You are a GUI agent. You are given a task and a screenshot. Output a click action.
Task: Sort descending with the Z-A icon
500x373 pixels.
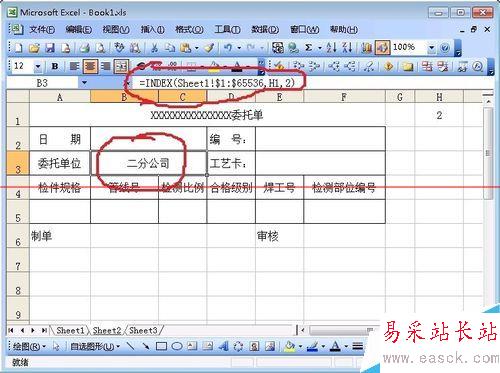pyautogui.click(x=347, y=48)
